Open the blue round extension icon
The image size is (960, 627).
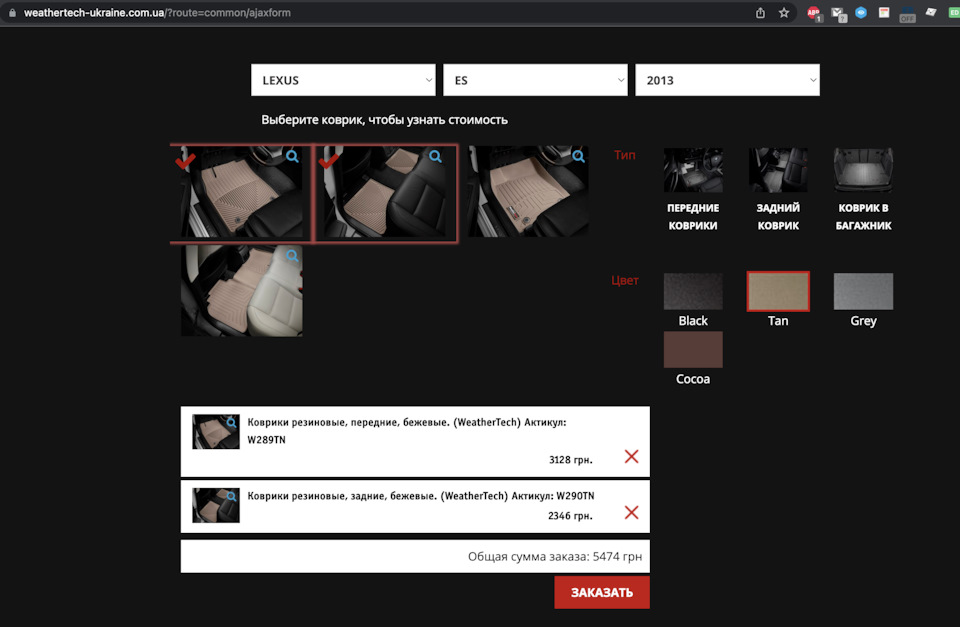click(861, 12)
